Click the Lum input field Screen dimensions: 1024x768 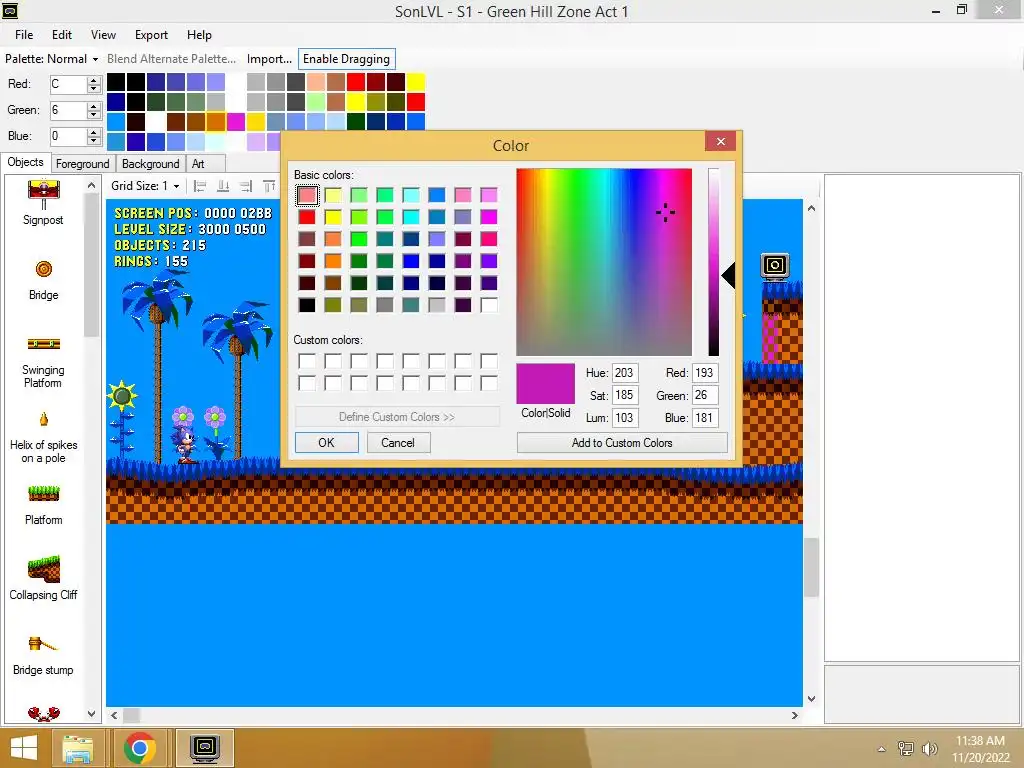click(625, 418)
